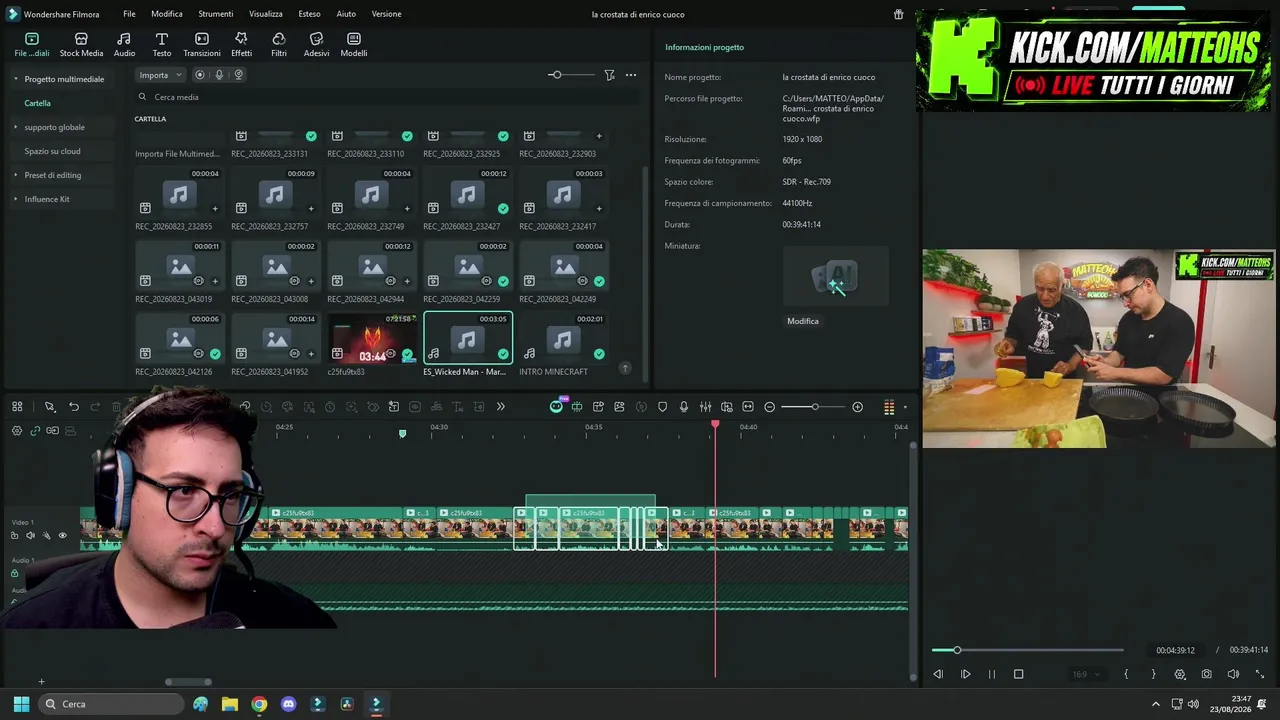Undo the last timeline action

[73, 407]
